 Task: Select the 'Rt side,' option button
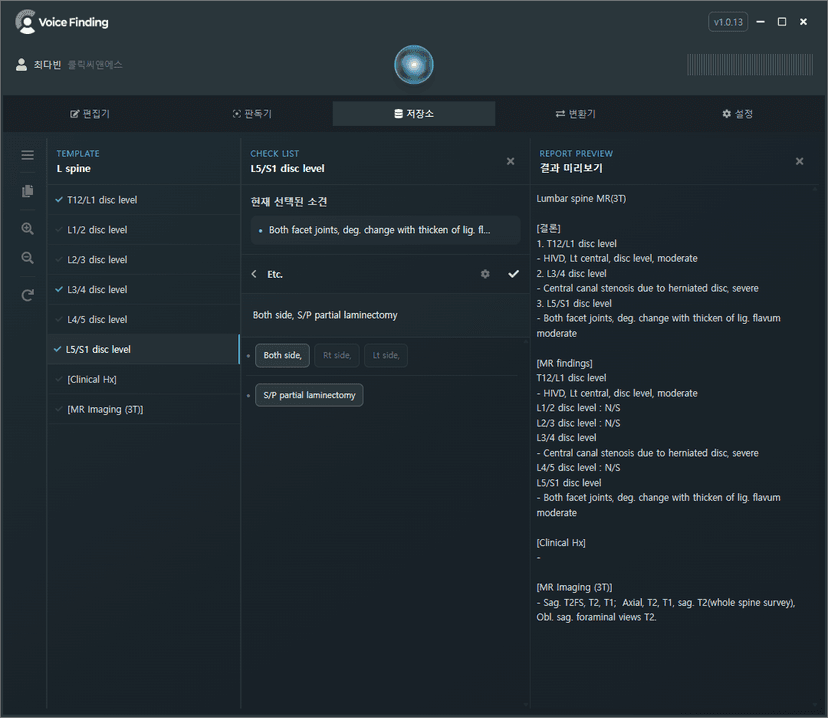coord(336,355)
